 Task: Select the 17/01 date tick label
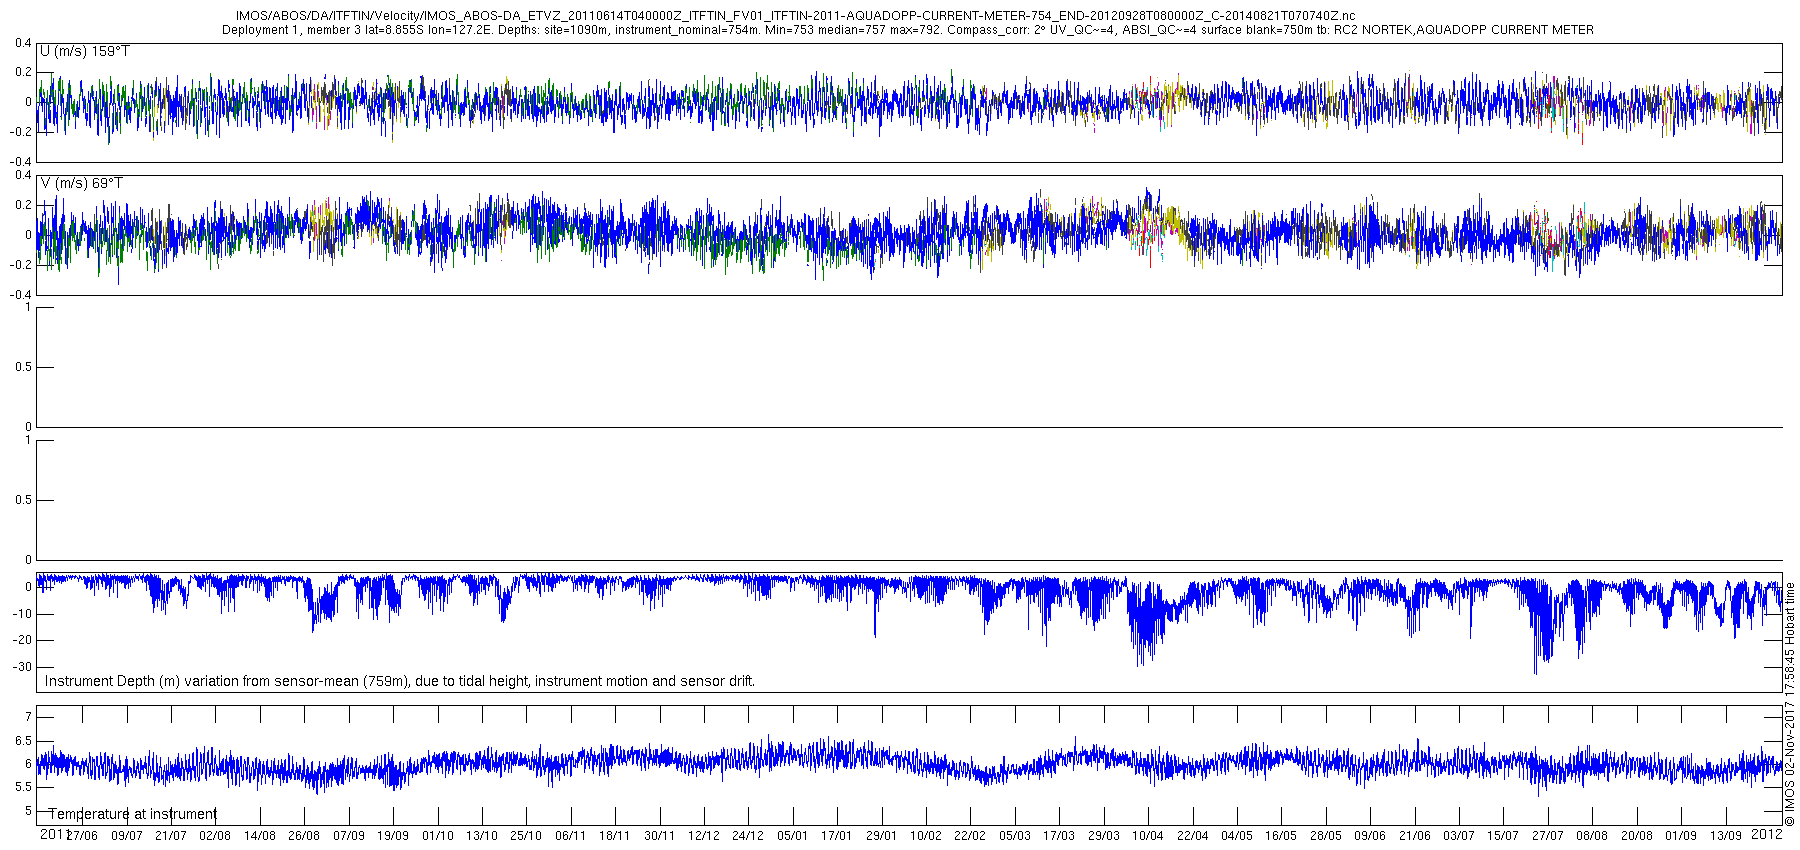click(837, 836)
